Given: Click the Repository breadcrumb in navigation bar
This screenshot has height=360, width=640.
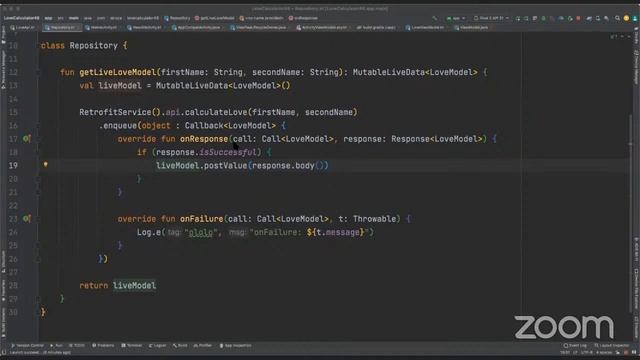Looking at the screenshot, I should 177,18.
